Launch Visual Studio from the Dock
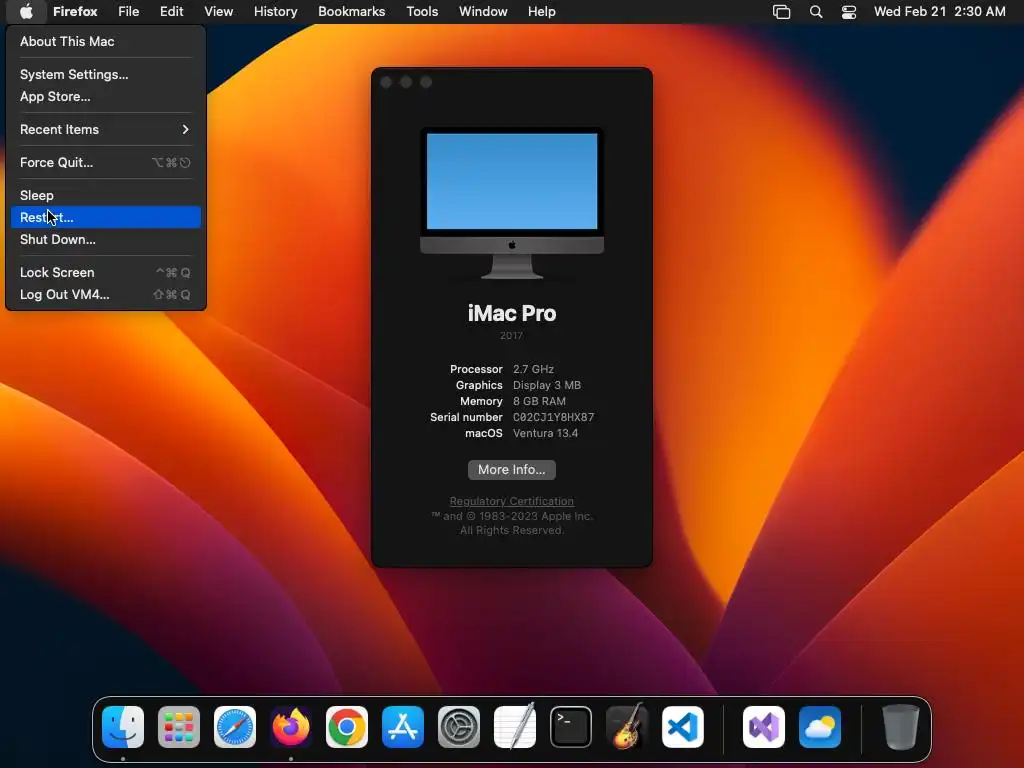 [x=764, y=727]
